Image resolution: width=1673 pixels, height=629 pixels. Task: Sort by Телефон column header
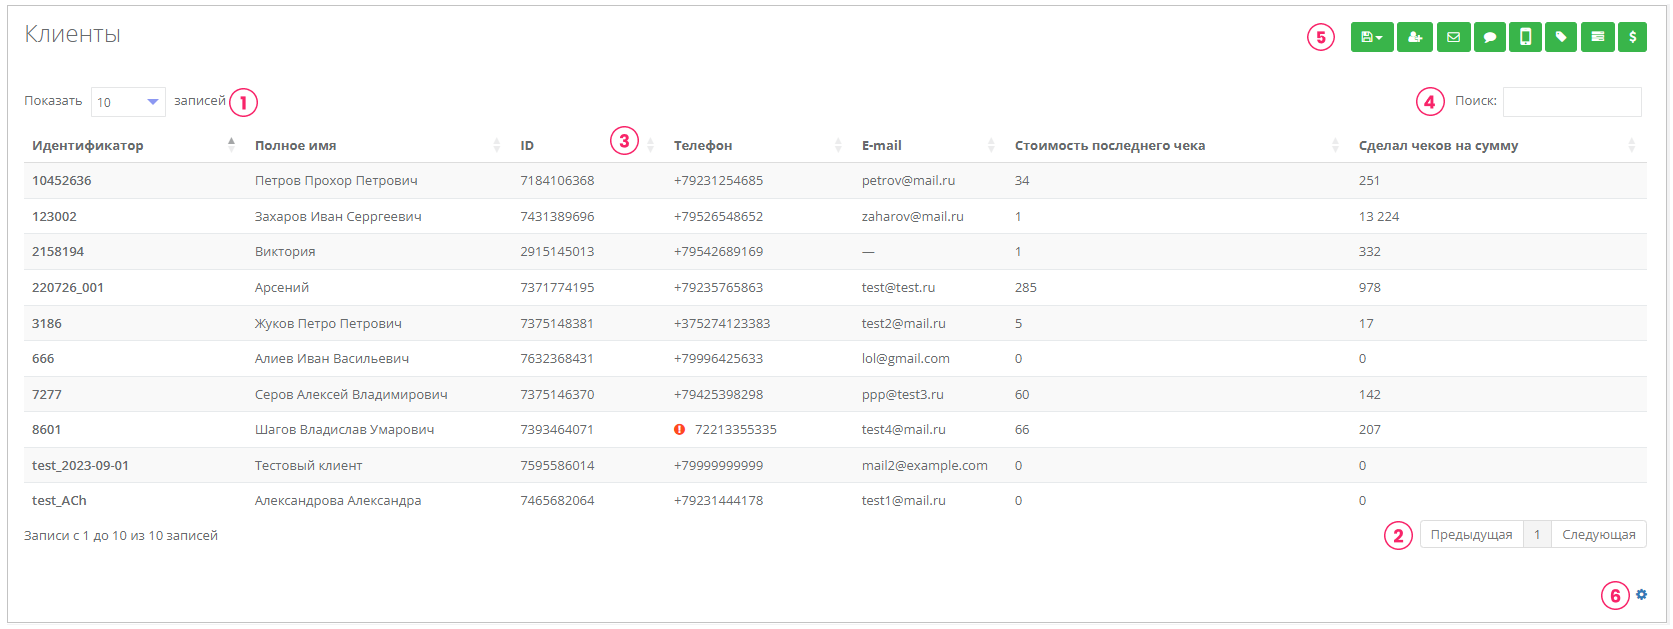pyautogui.click(x=759, y=145)
